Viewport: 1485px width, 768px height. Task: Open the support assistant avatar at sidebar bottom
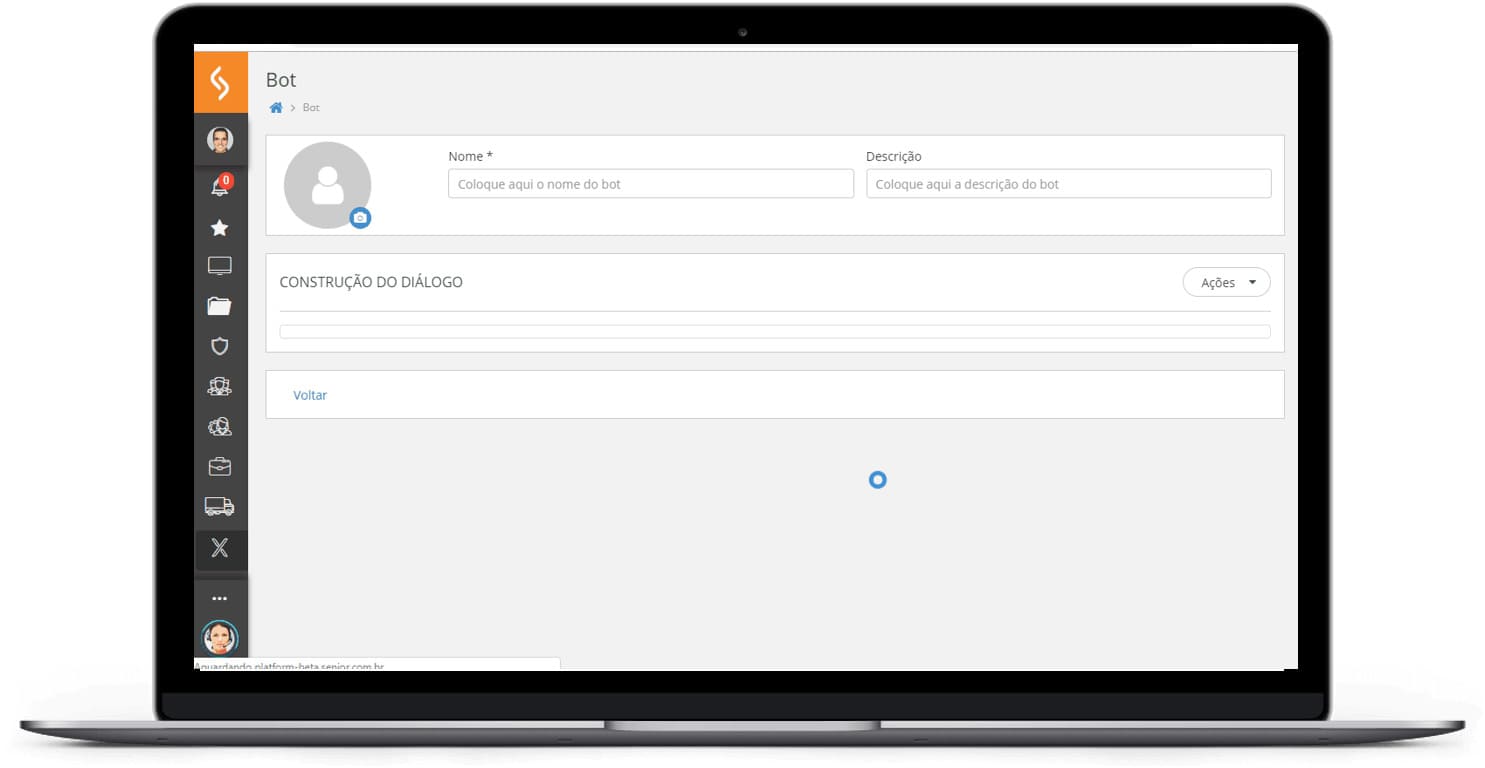click(220, 637)
